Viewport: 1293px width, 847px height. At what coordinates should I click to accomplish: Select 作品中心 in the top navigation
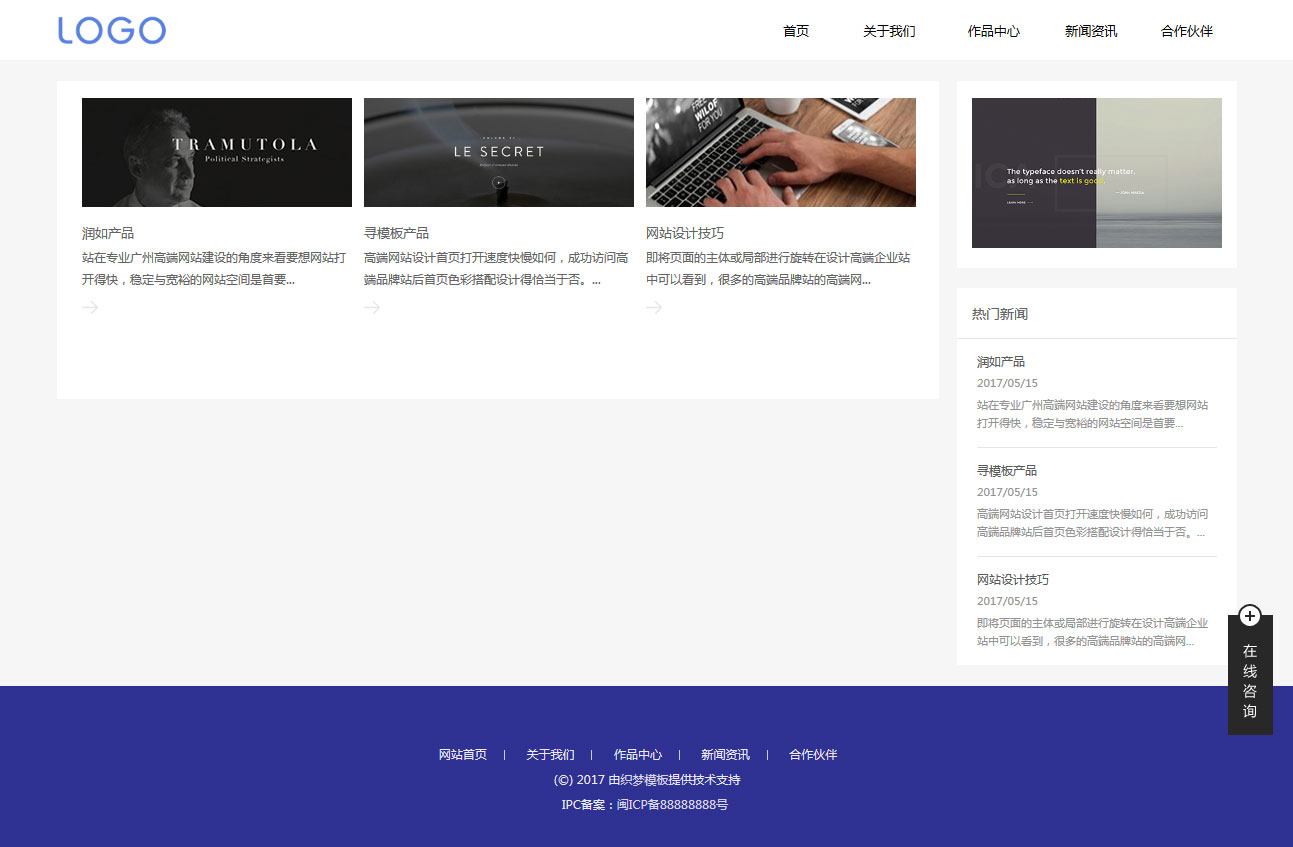click(993, 31)
